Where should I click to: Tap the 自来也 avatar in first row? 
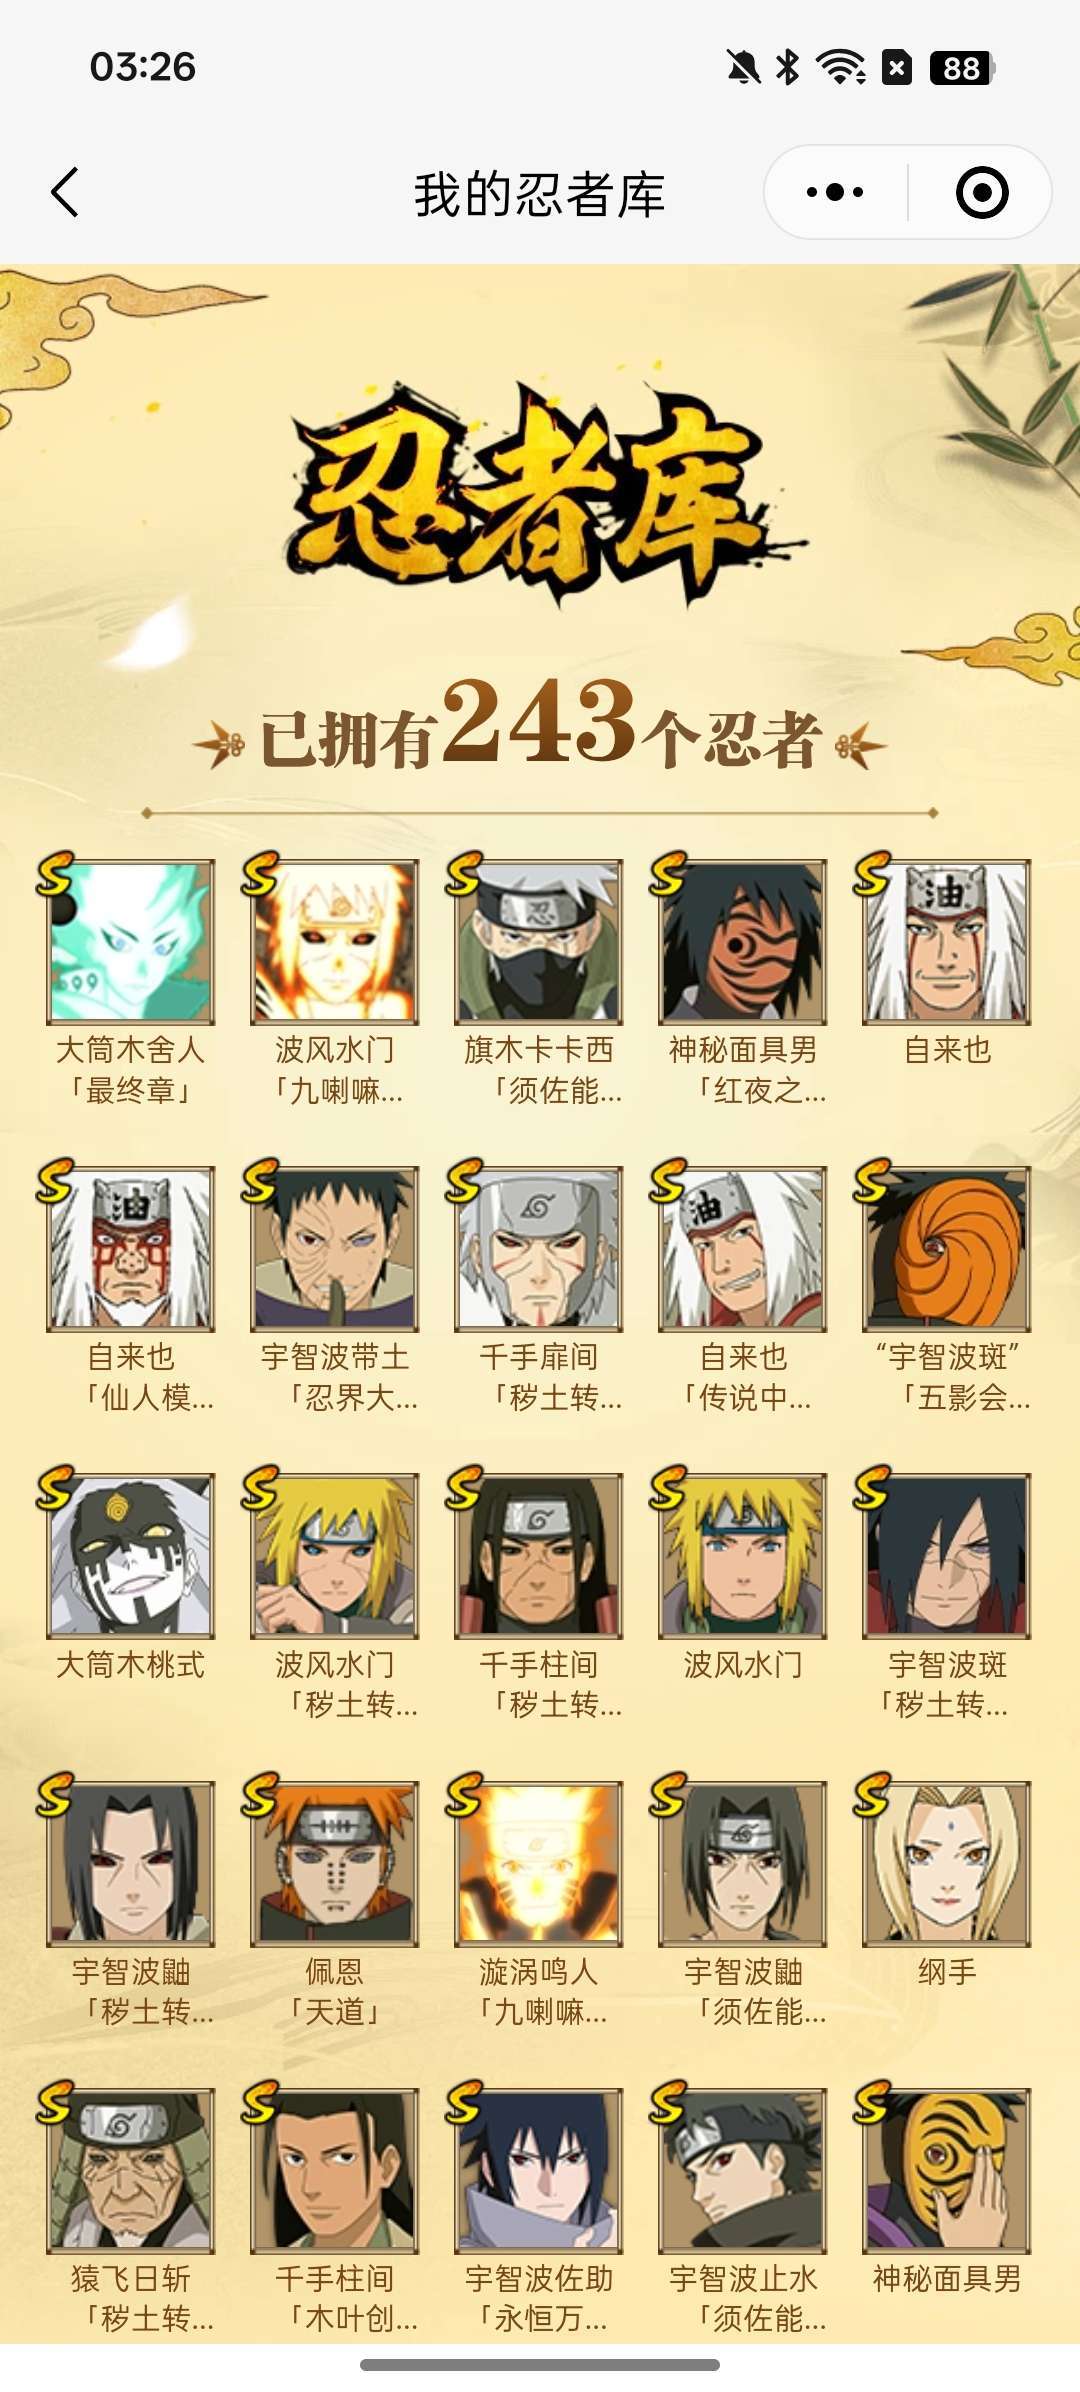947,942
